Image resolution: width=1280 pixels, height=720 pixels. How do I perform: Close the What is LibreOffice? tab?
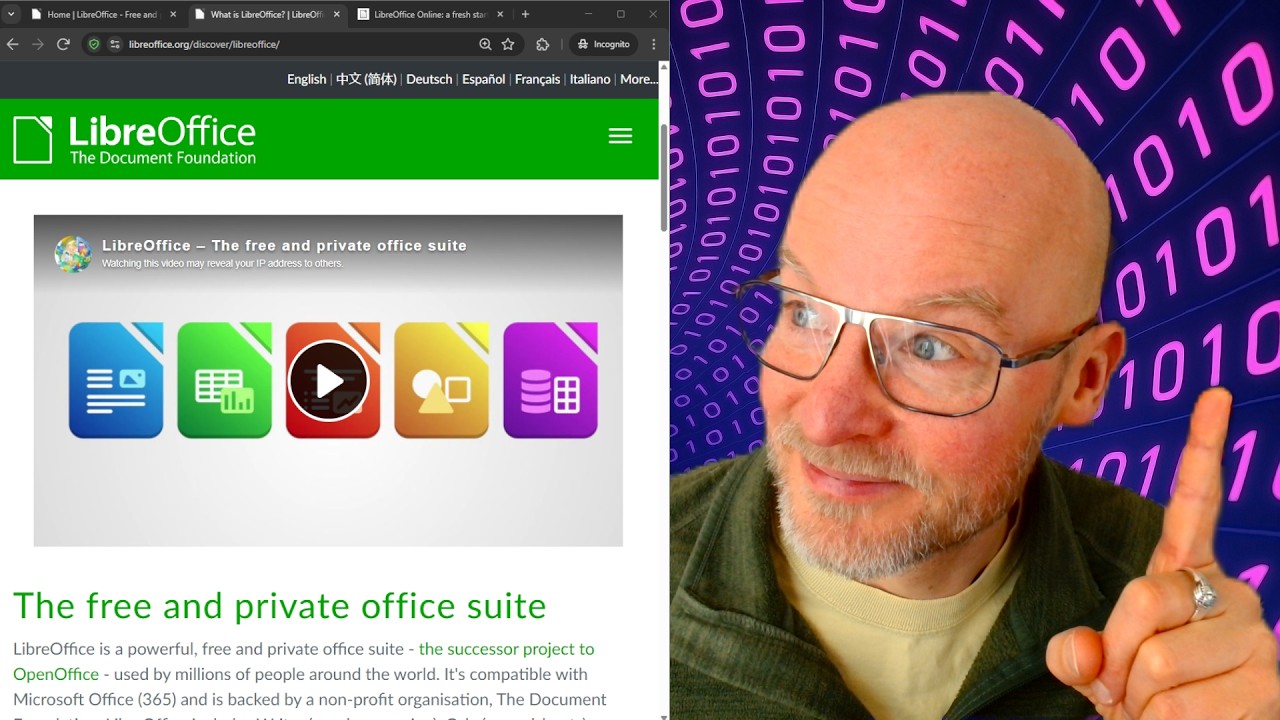(336, 15)
